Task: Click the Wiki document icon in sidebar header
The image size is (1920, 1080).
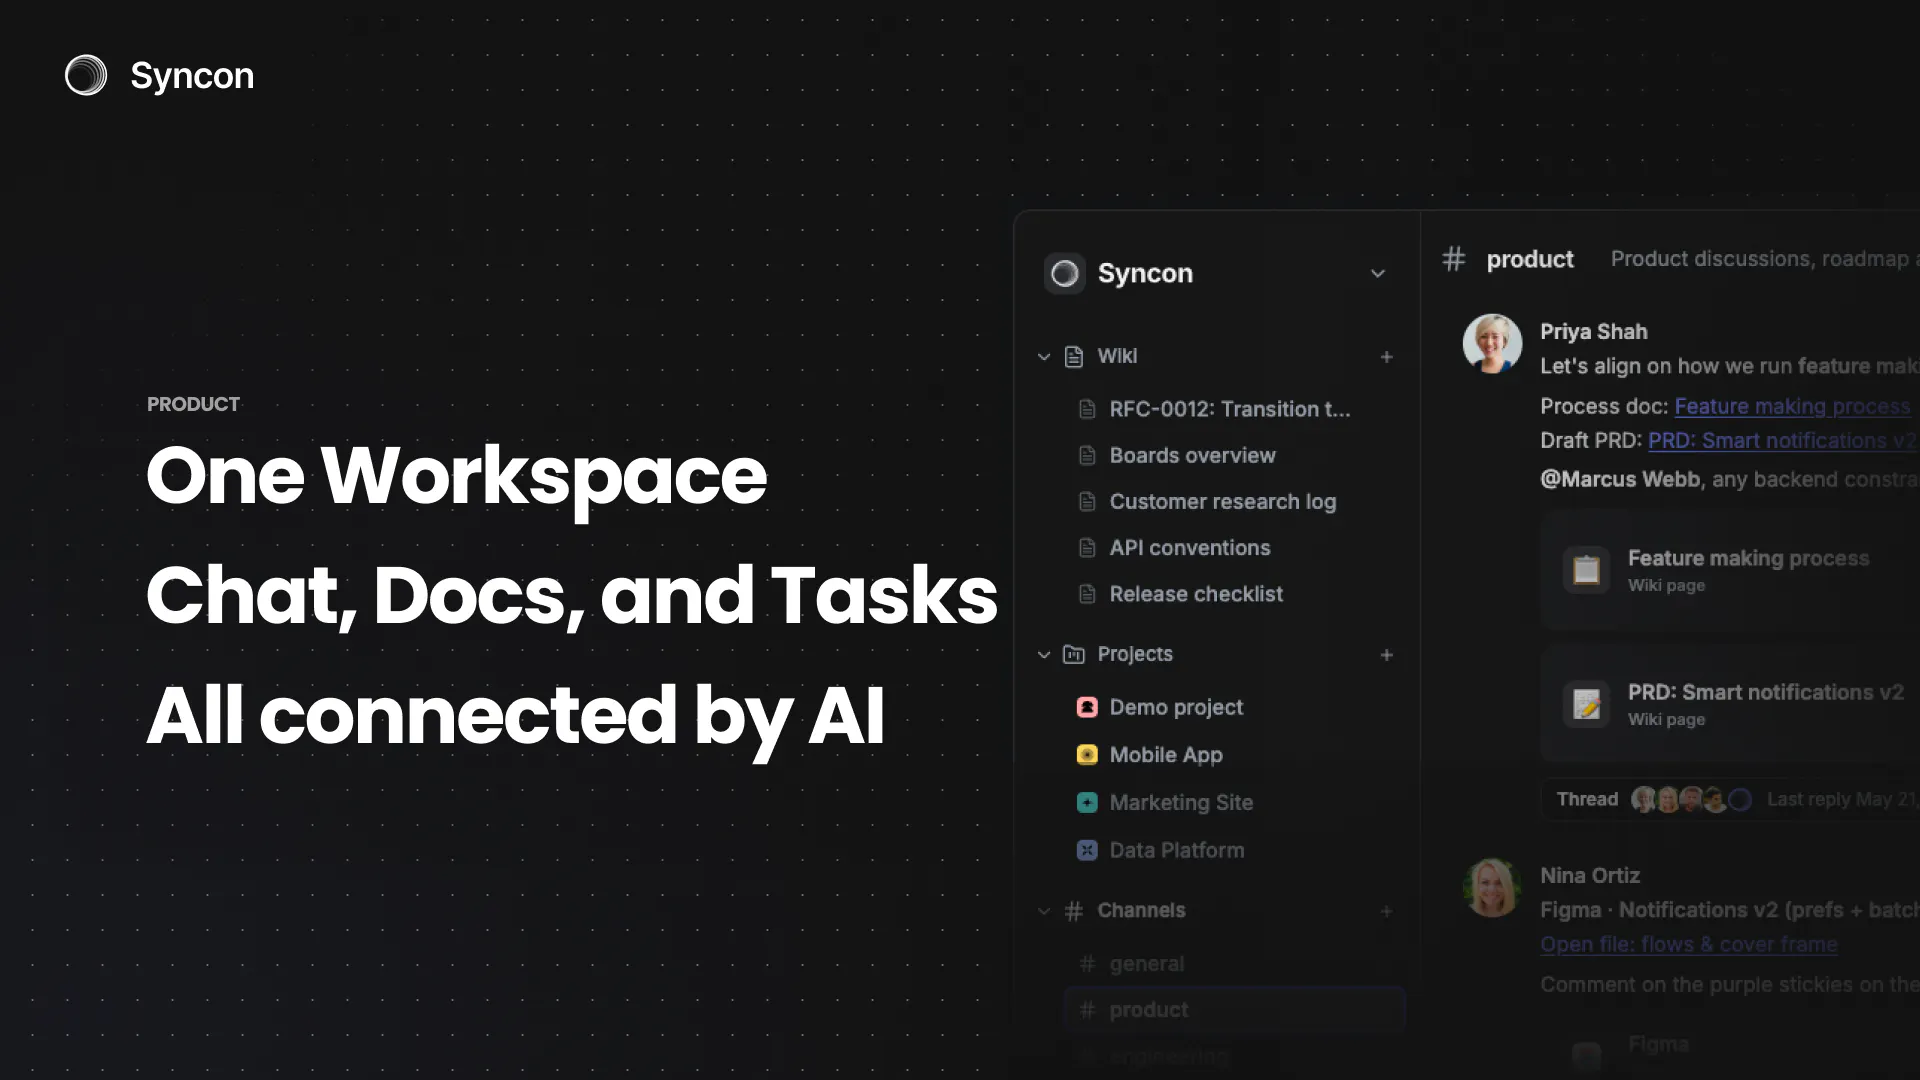Action: click(1074, 356)
